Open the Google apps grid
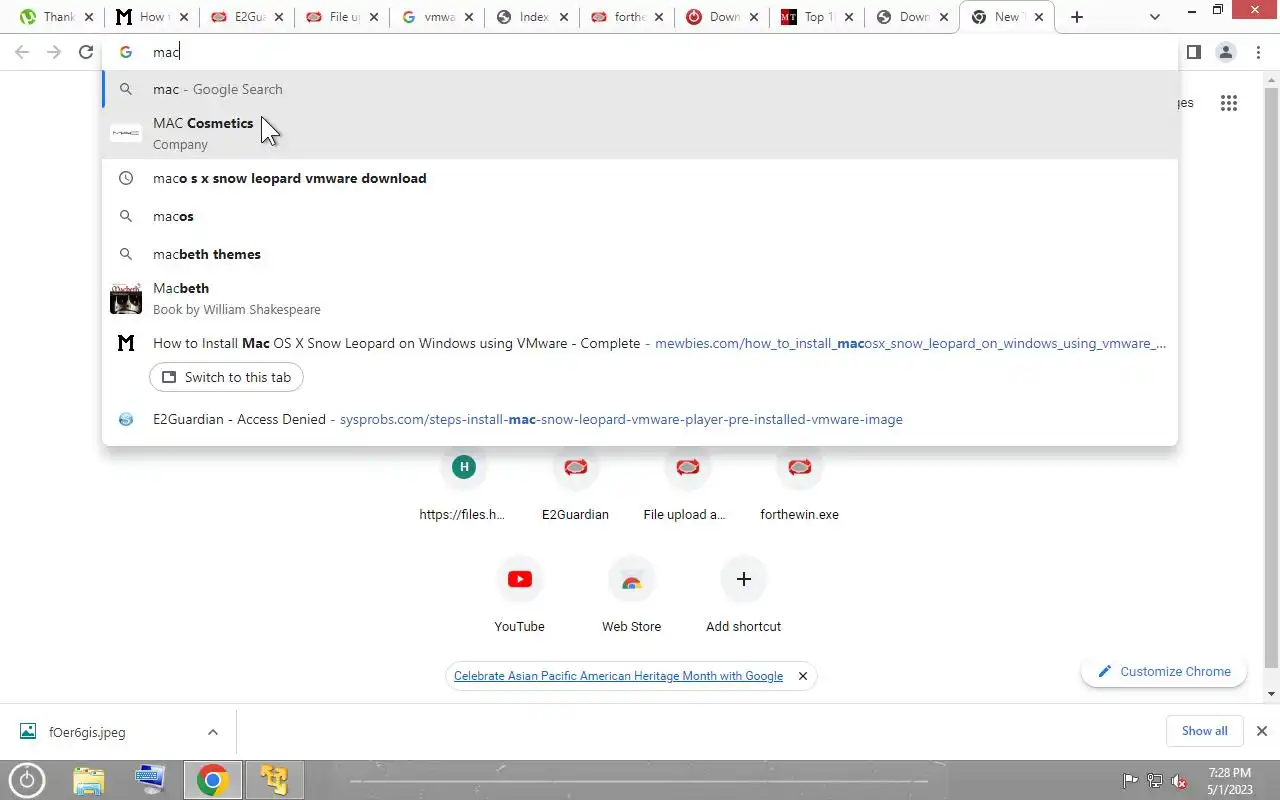 [1229, 103]
